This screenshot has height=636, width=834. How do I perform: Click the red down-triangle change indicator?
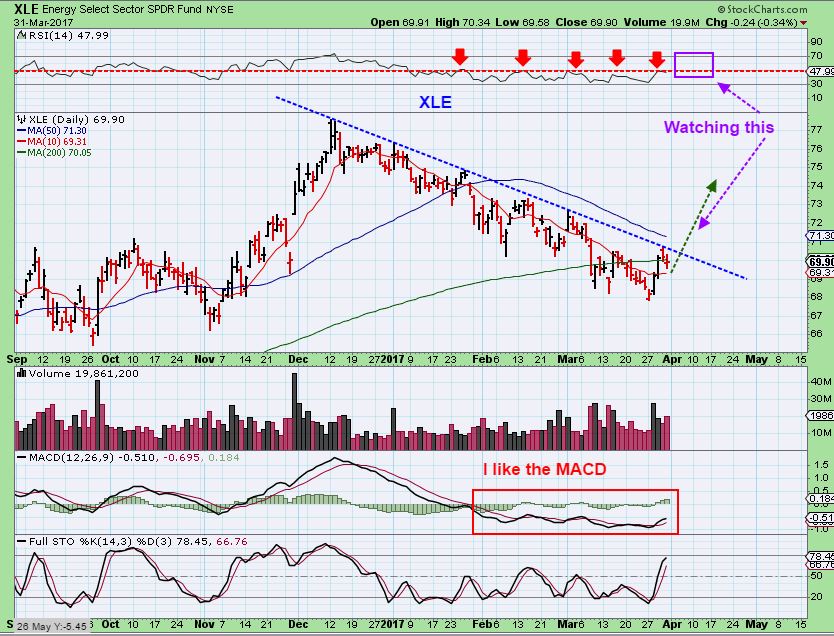point(803,23)
